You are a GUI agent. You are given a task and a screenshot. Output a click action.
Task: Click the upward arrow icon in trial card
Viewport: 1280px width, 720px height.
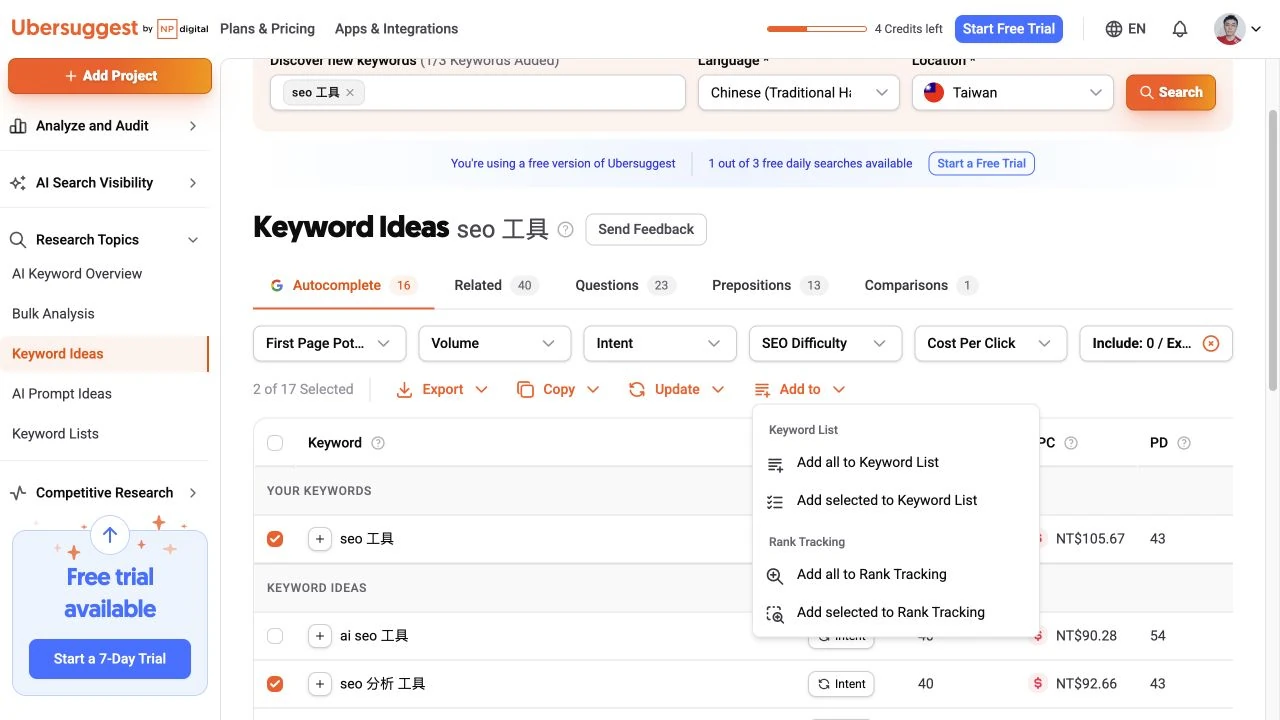[x=110, y=535]
